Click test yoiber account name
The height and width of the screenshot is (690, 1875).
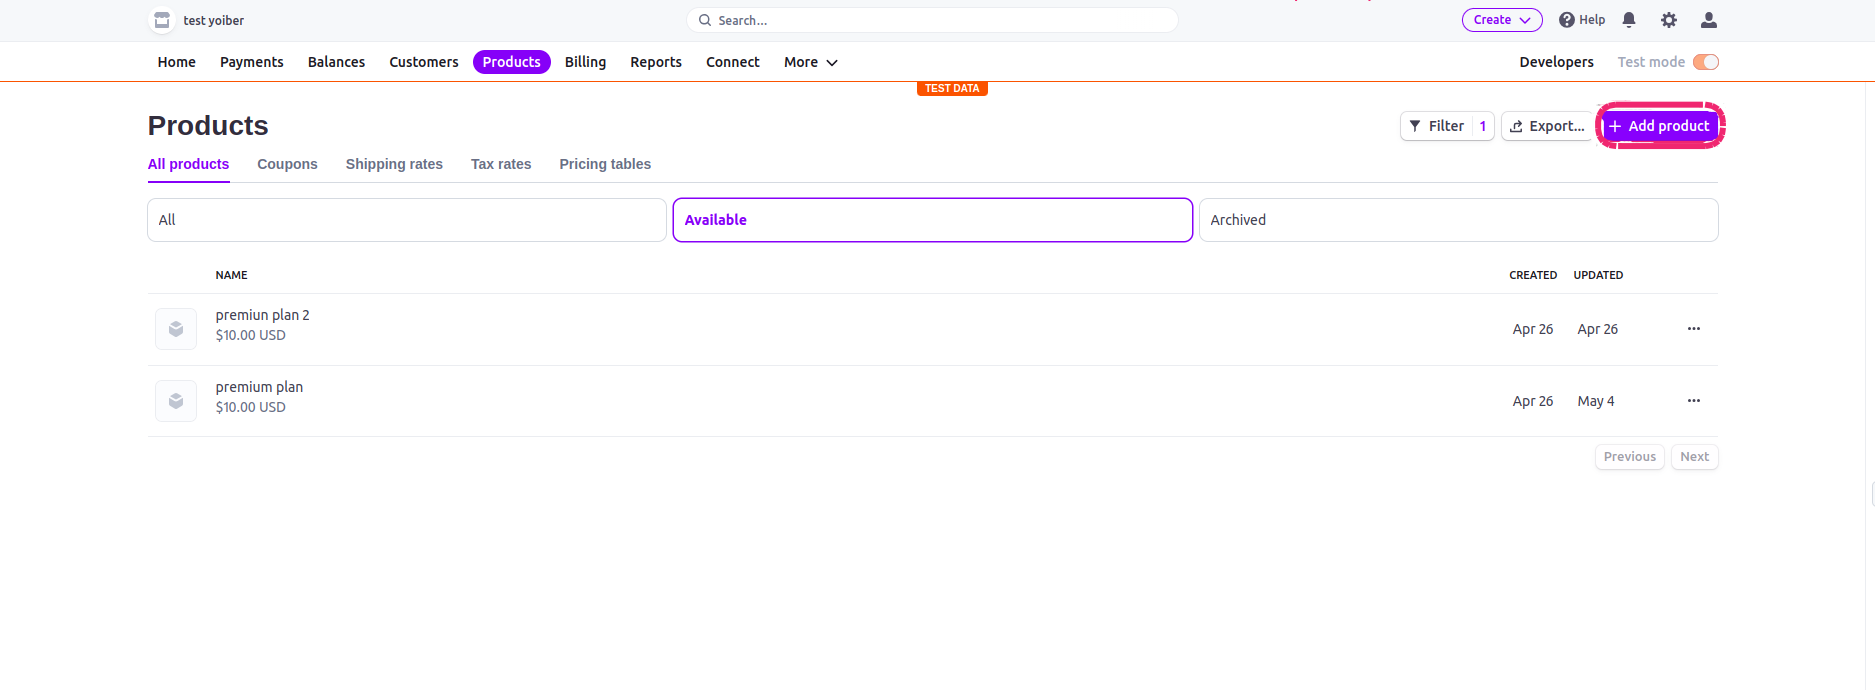click(x=214, y=20)
